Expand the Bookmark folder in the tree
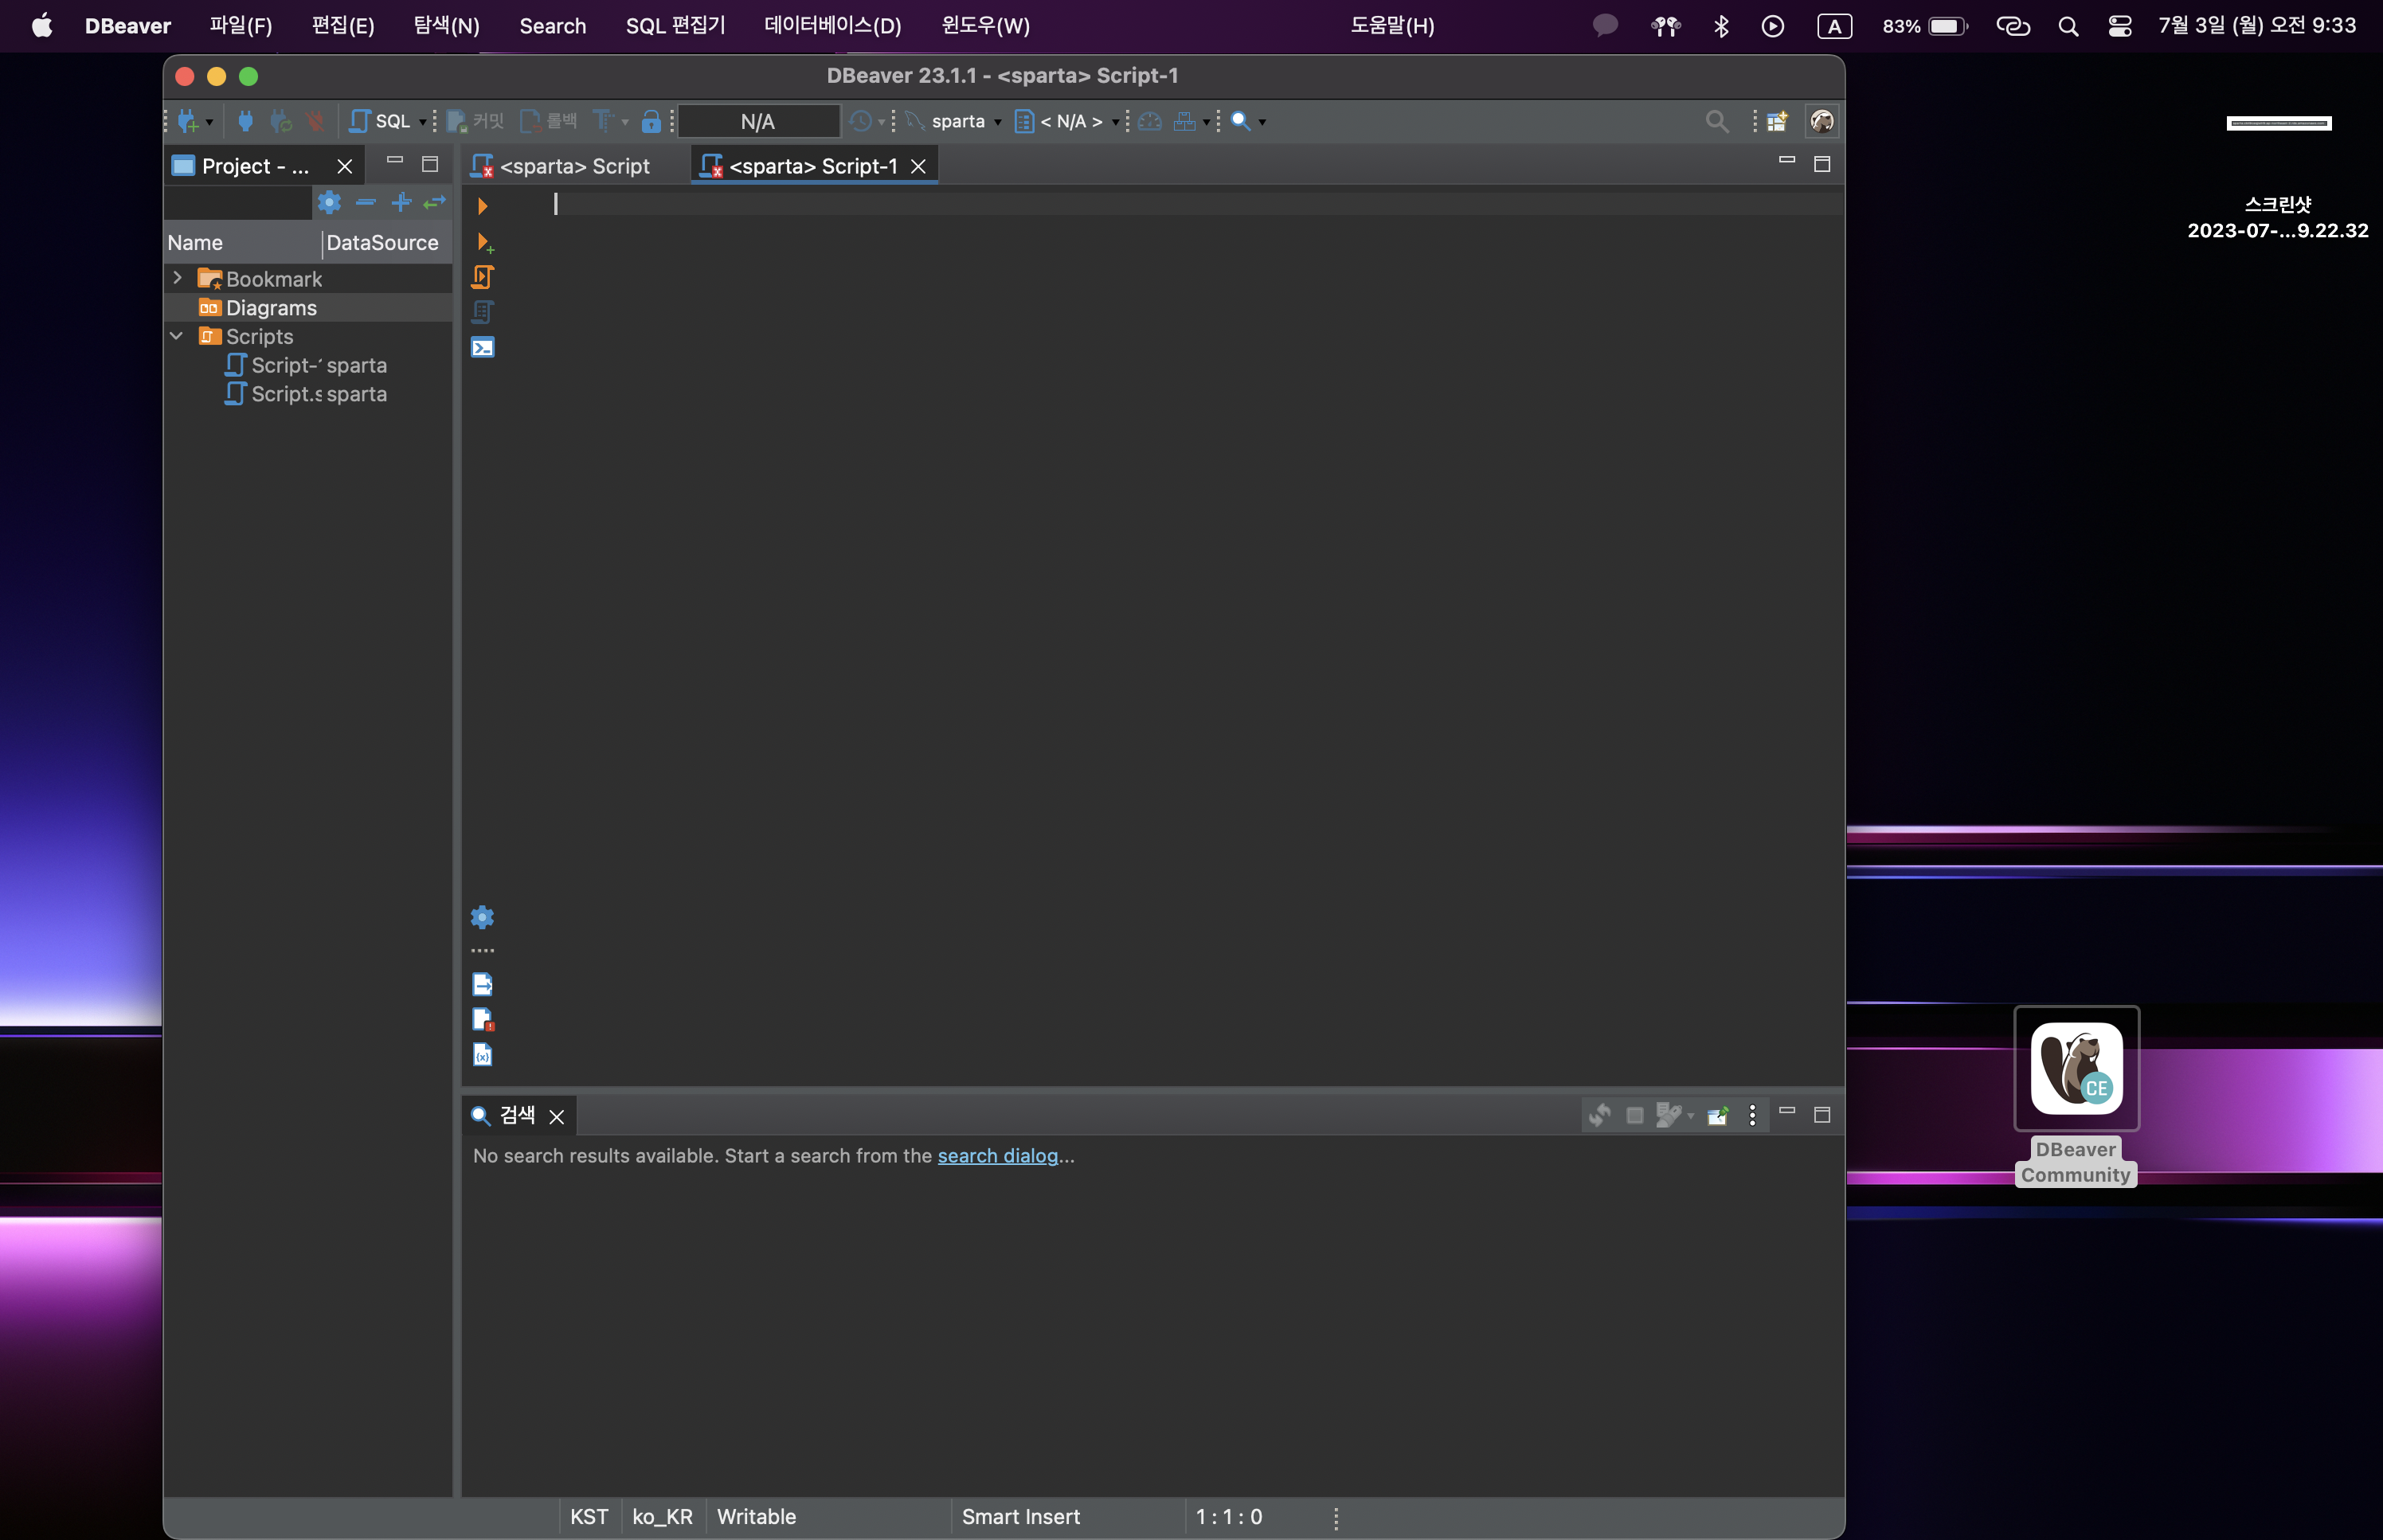The image size is (2383, 1540). click(x=178, y=278)
